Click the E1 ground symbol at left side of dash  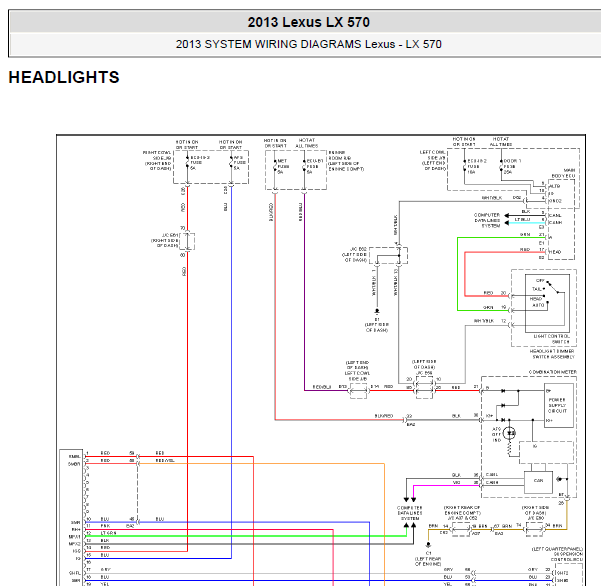pos(377,310)
